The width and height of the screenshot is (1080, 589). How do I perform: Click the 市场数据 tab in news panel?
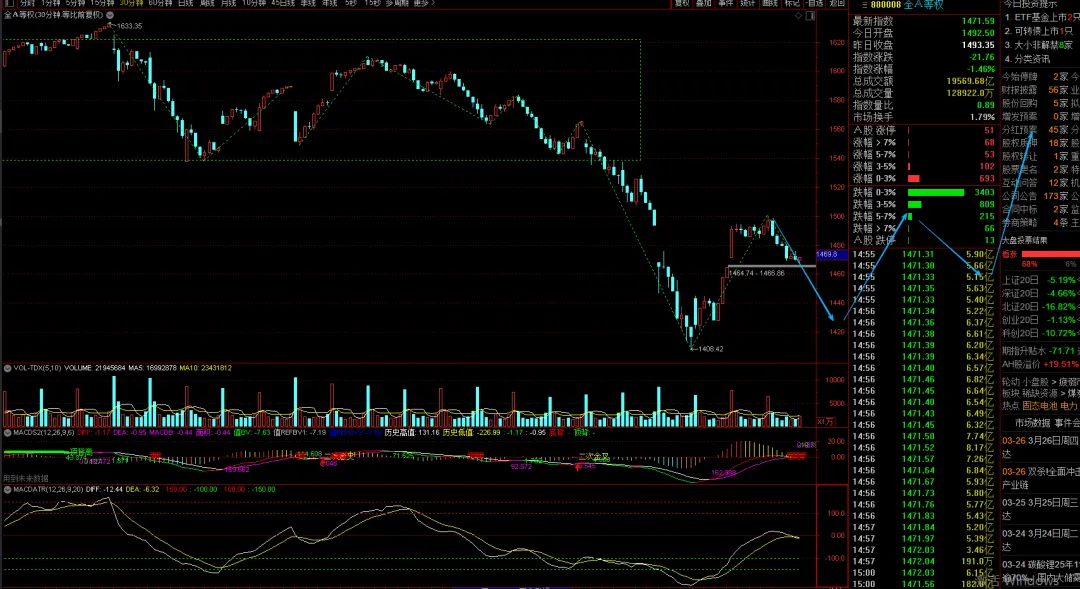[1032, 423]
